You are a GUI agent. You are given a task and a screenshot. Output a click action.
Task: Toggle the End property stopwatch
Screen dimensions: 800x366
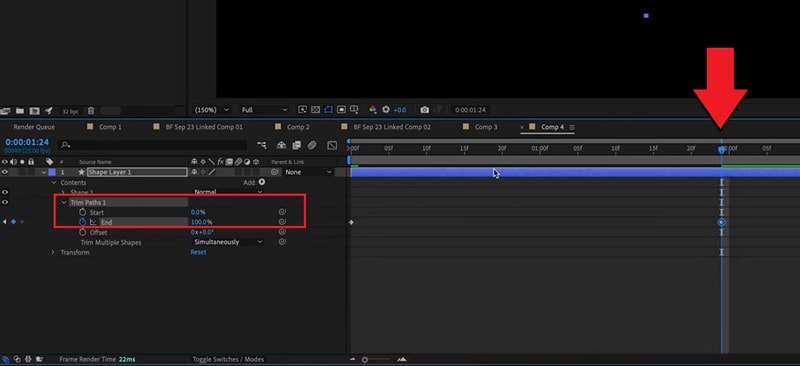(83, 222)
